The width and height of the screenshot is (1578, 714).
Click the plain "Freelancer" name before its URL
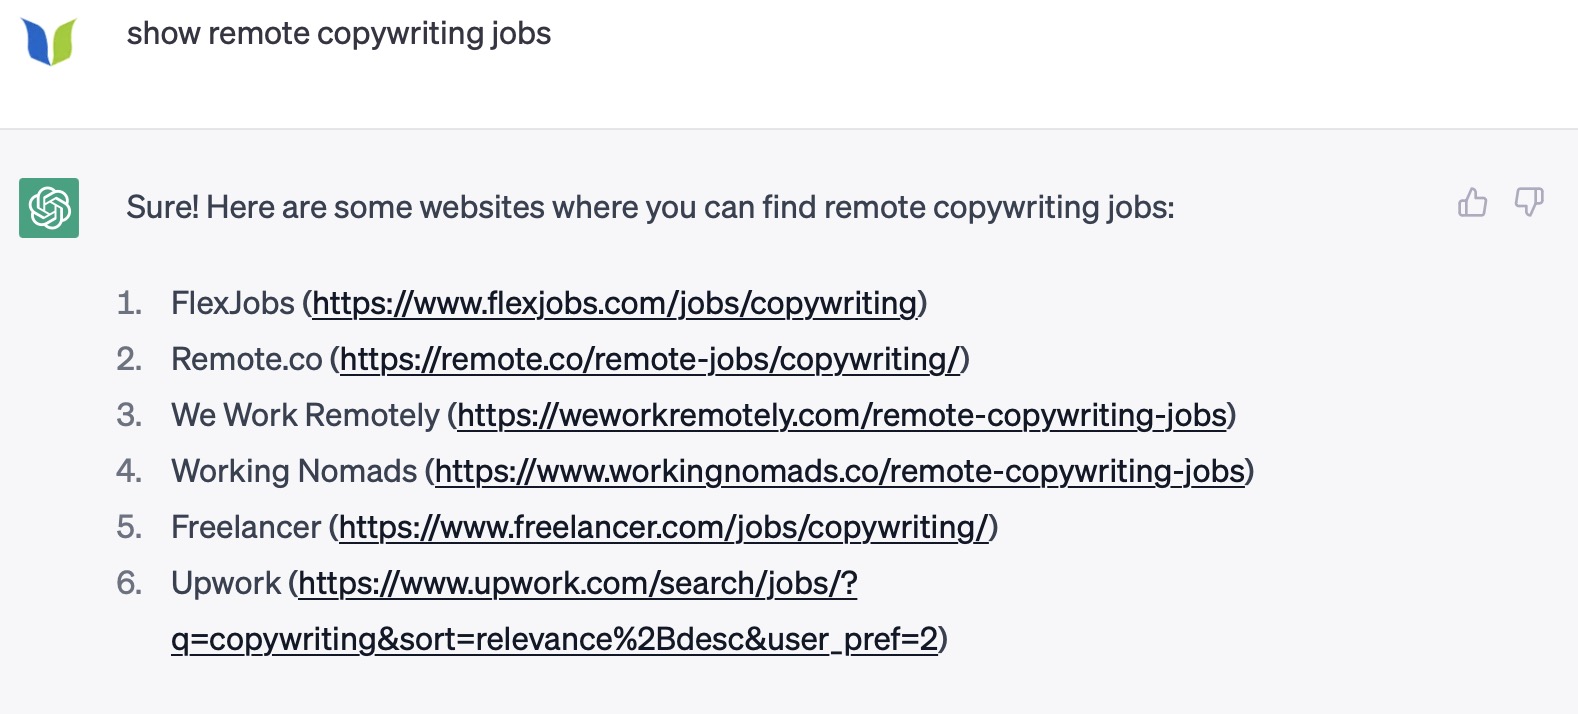click(x=246, y=527)
